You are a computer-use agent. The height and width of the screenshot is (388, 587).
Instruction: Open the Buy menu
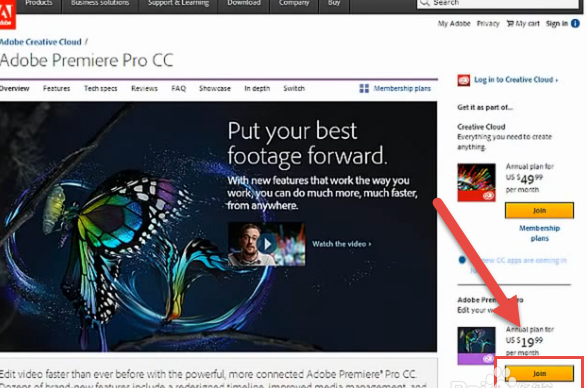tap(334, 4)
